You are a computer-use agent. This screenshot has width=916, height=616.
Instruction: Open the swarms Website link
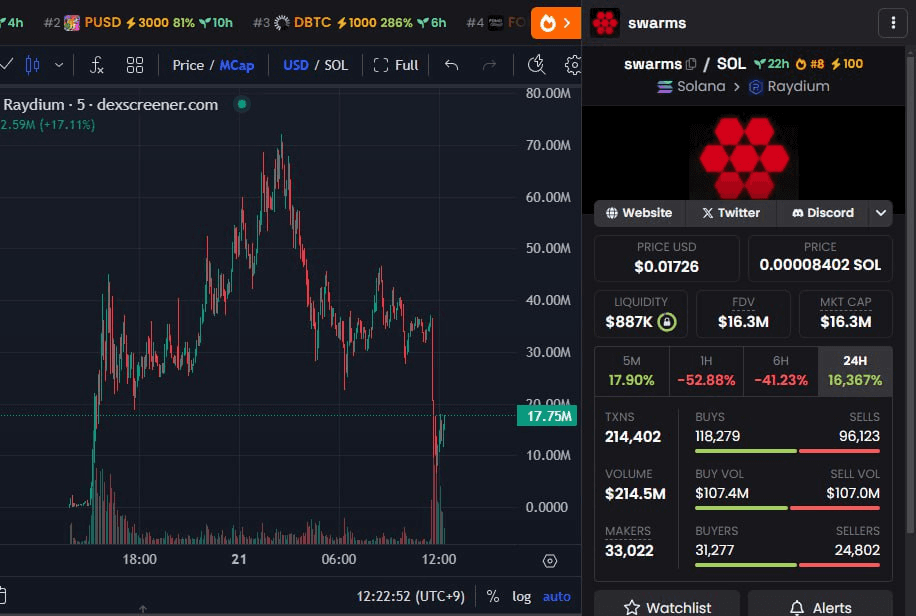pyautogui.click(x=639, y=213)
